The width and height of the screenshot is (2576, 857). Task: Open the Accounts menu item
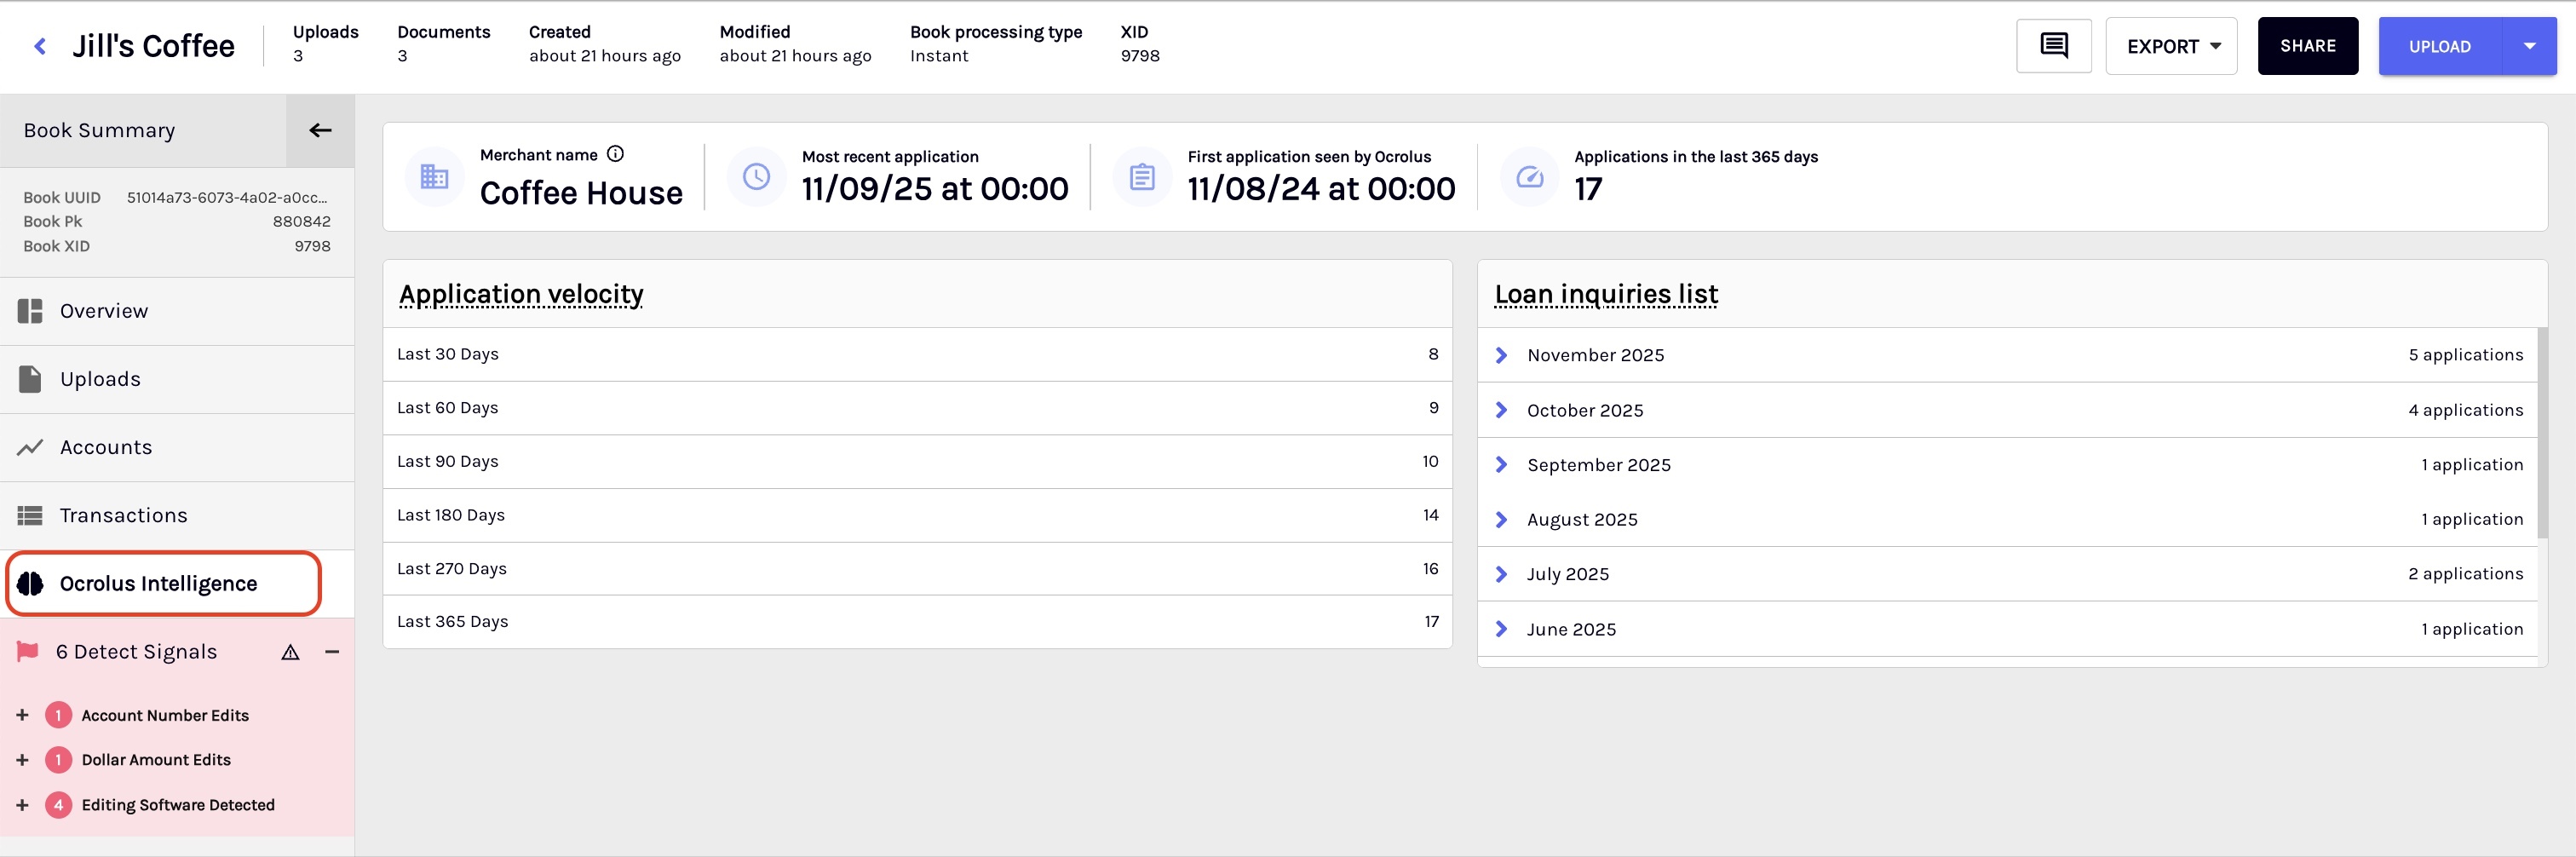coord(177,447)
